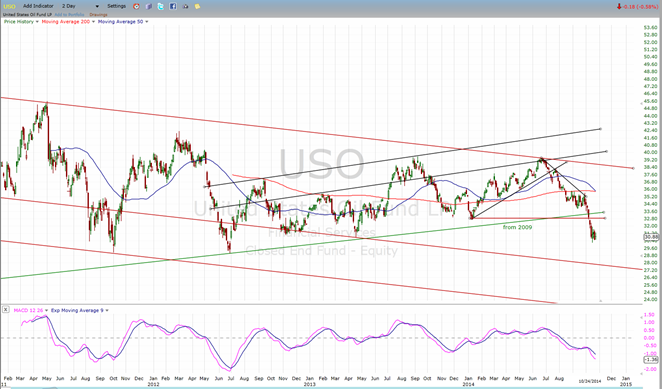662x389 pixels.
Task: Click the -0.18 (-0.58%) price change text
Action: [x=640, y=6]
